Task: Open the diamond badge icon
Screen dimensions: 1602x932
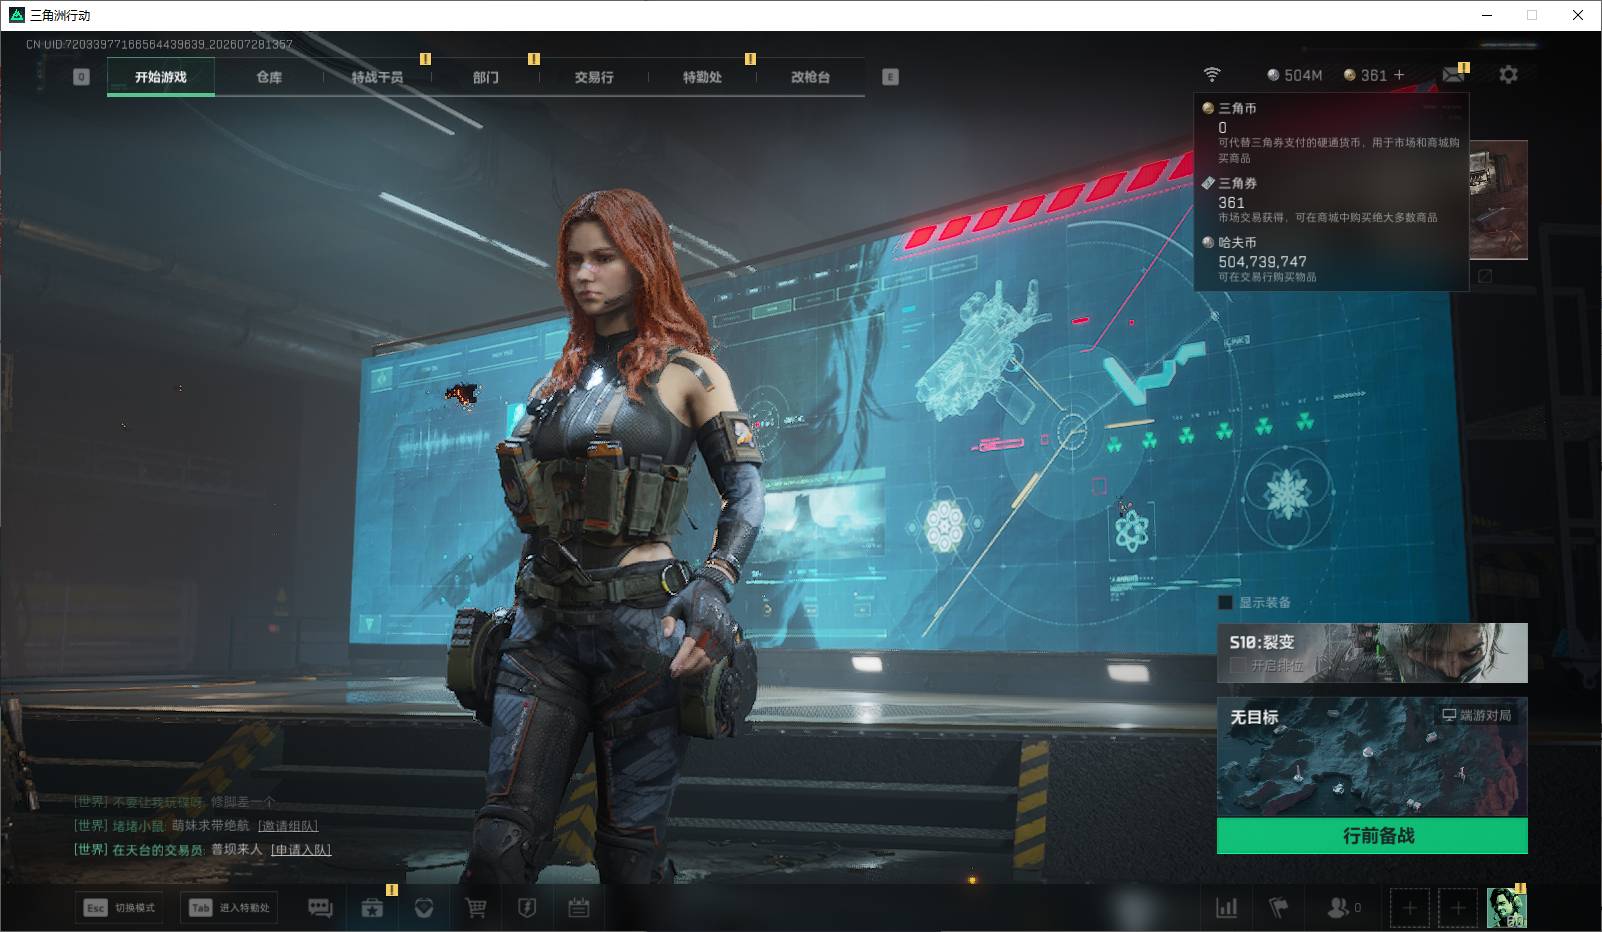Action: 424,908
